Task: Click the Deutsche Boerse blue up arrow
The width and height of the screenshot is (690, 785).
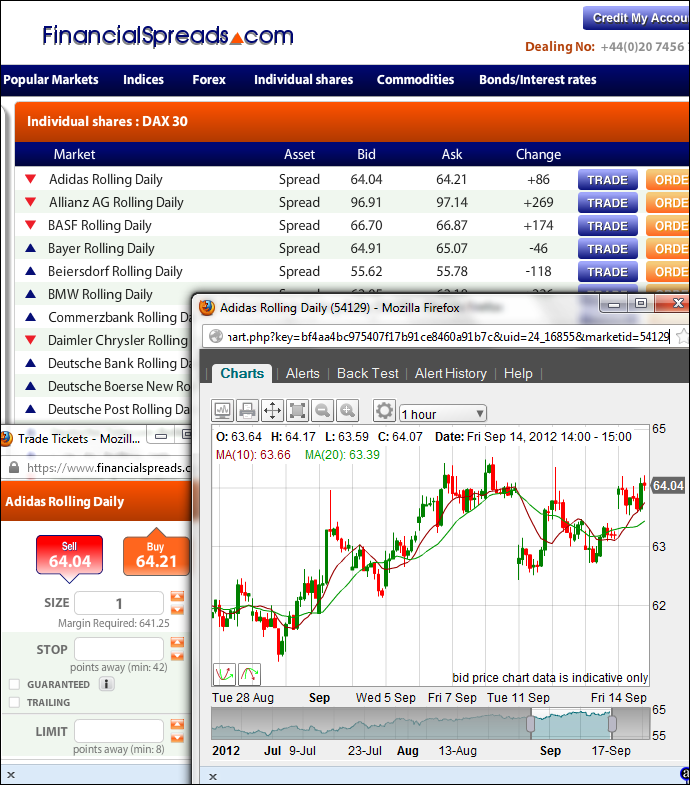Action: click(31, 386)
